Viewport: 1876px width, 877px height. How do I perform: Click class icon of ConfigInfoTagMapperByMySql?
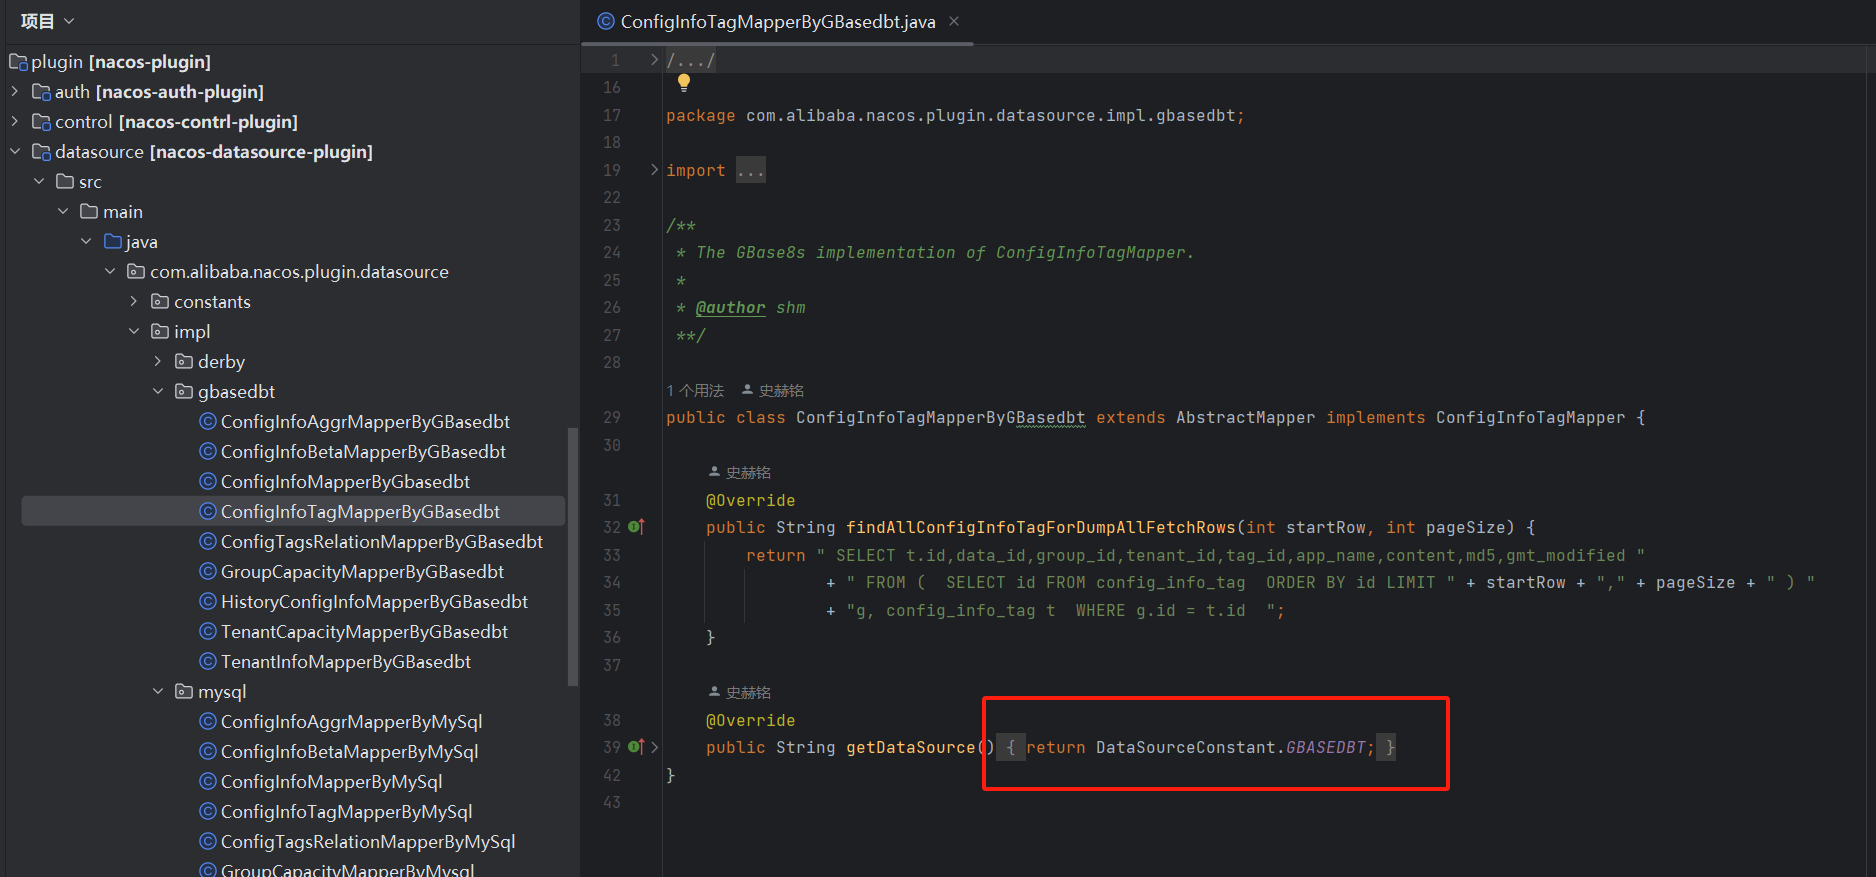pyautogui.click(x=208, y=811)
